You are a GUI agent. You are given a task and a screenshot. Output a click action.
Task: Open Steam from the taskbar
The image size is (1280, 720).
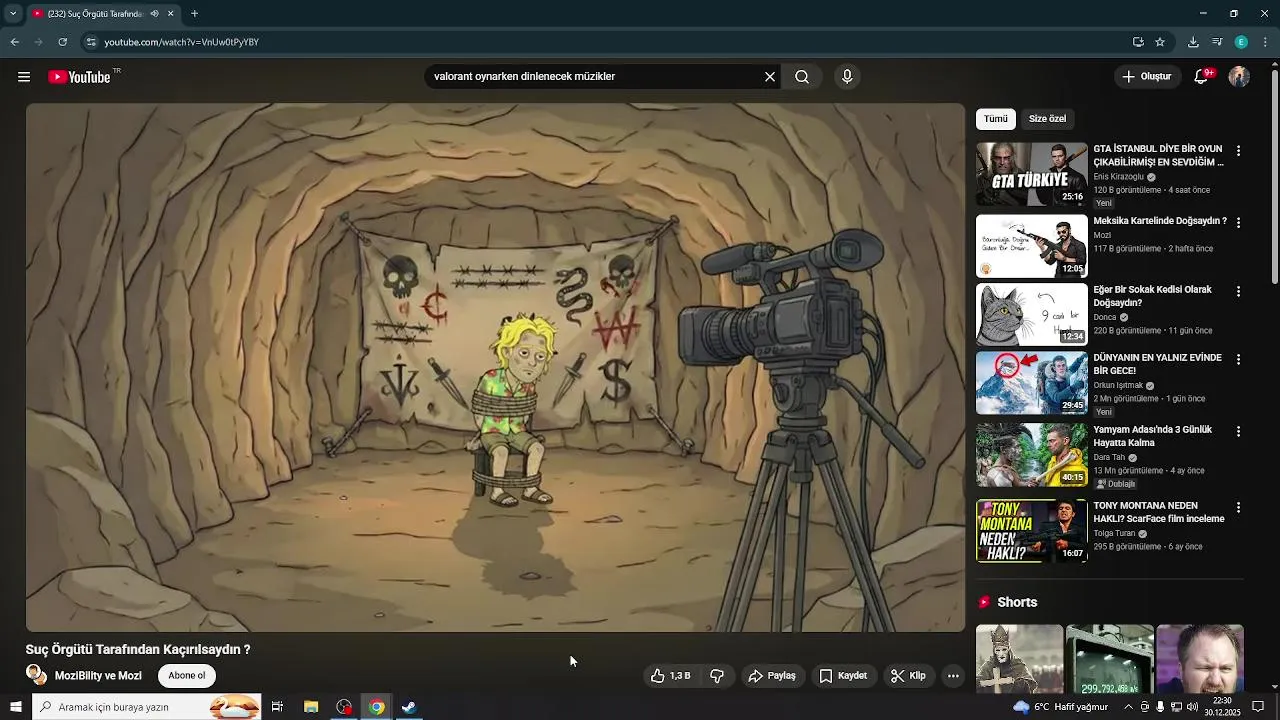click(x=409, y=707)
